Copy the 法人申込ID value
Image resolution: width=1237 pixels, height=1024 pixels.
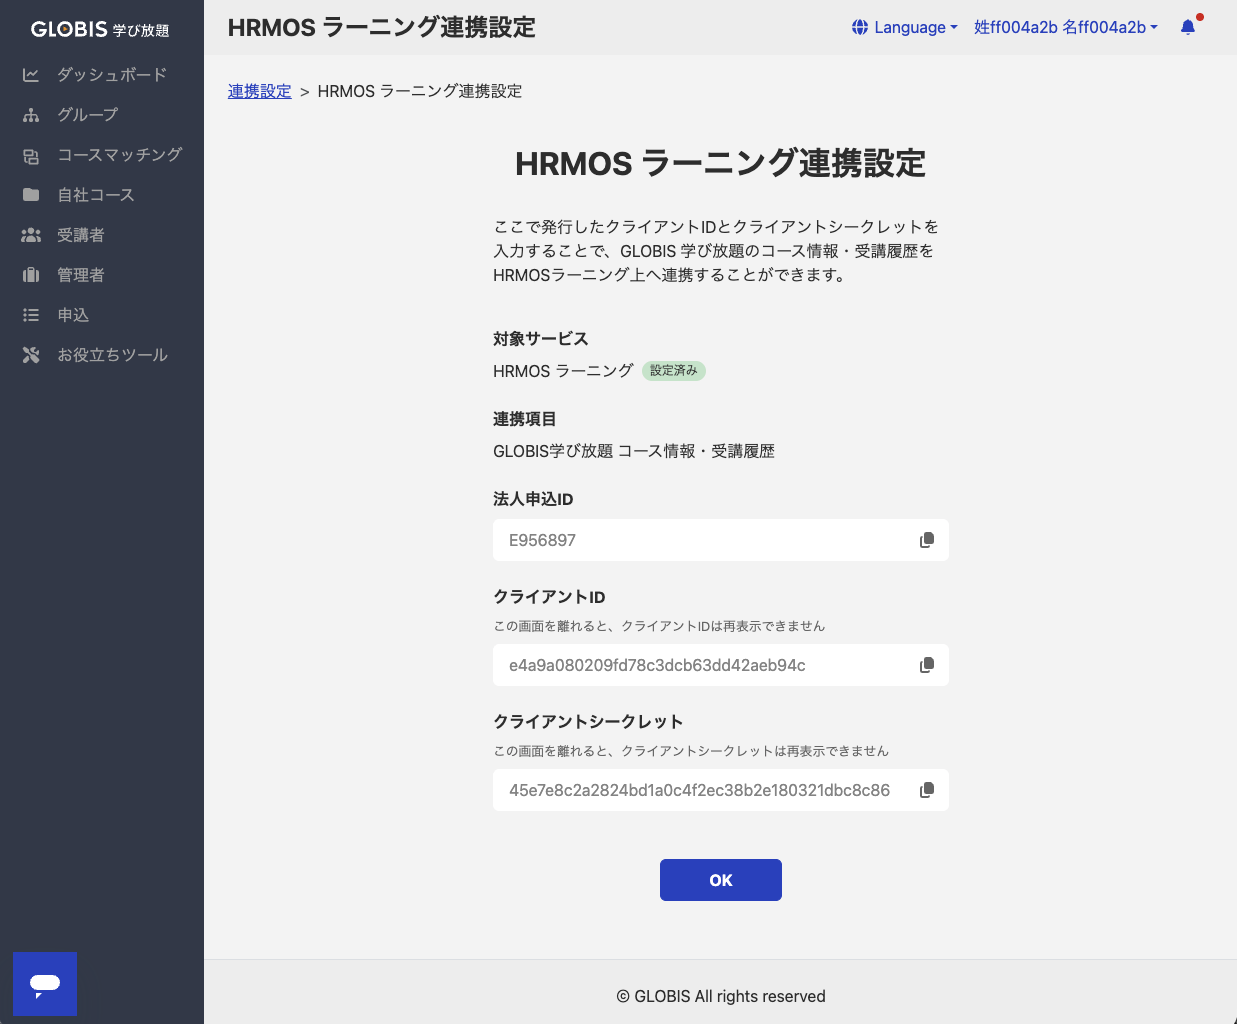pyautogui.click(x=927, y=540)
